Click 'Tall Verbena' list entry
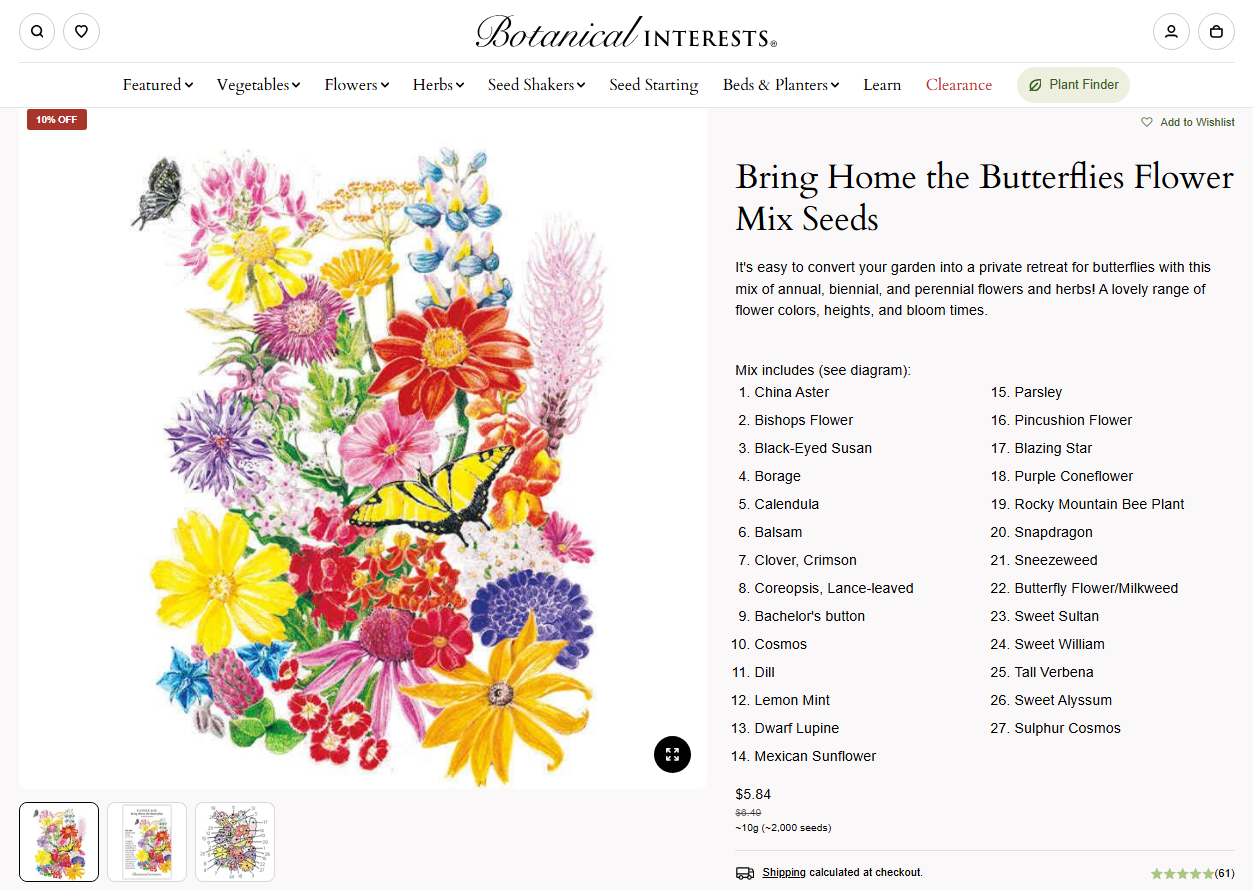Viewport: 1253px width, 890px height. (x=1054, y=672)
